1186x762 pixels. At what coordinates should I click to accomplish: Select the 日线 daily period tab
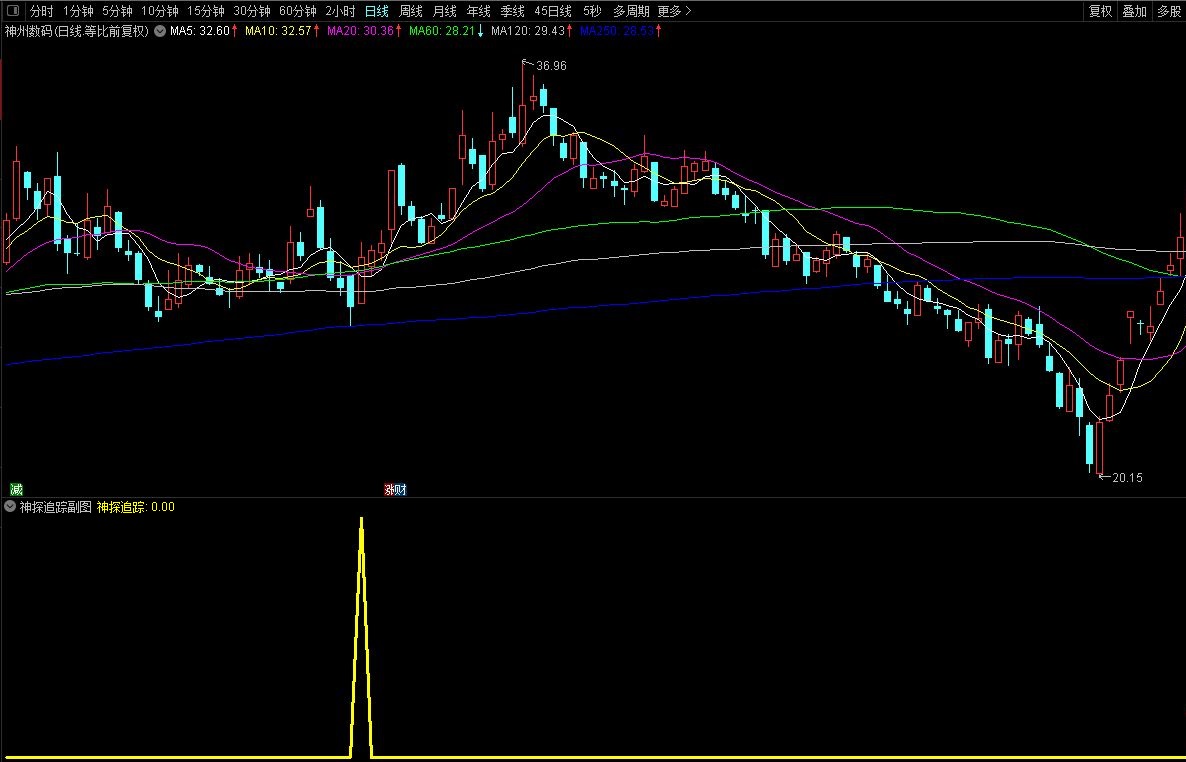tap(377, 11)
